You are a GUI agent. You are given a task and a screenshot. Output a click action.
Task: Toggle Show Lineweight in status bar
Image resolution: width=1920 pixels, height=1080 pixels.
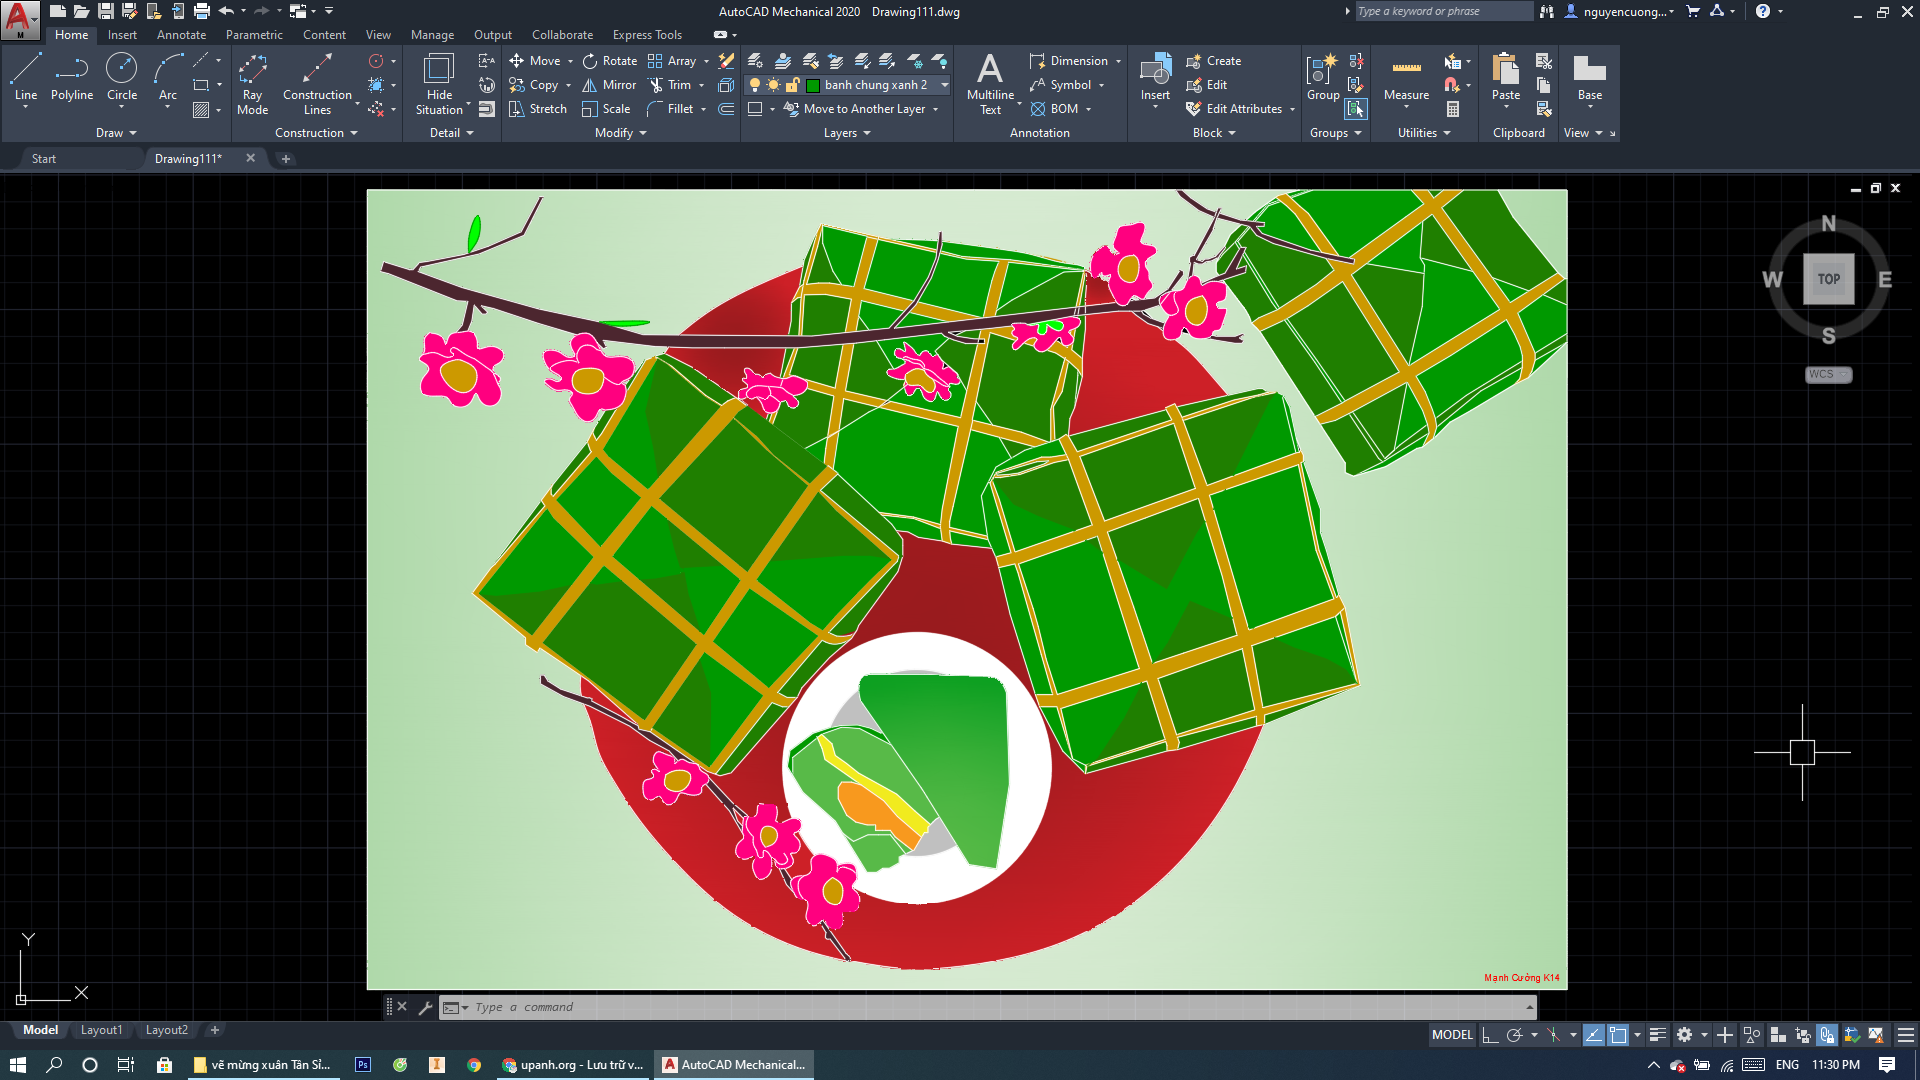(1657, 1035)
